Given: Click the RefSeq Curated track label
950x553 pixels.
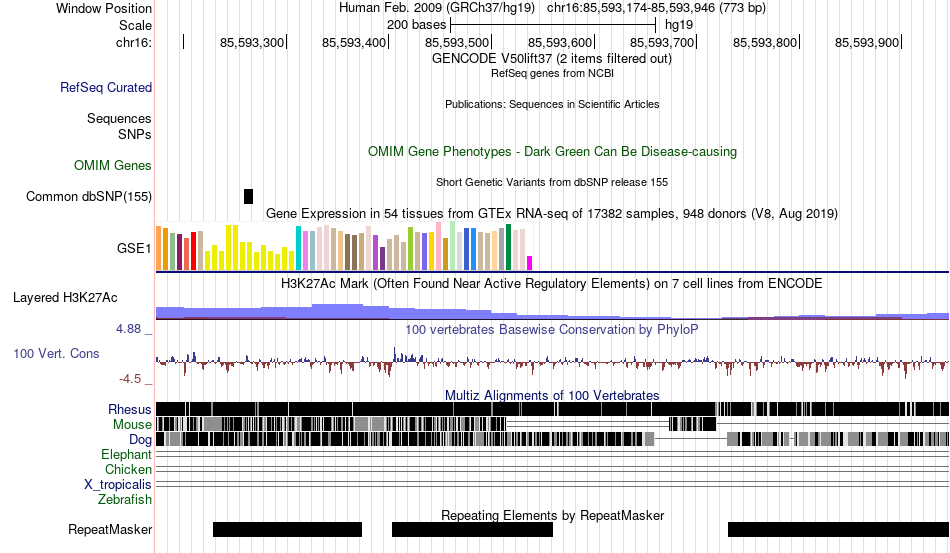Looking at the screenshot, I should [106, 87].
